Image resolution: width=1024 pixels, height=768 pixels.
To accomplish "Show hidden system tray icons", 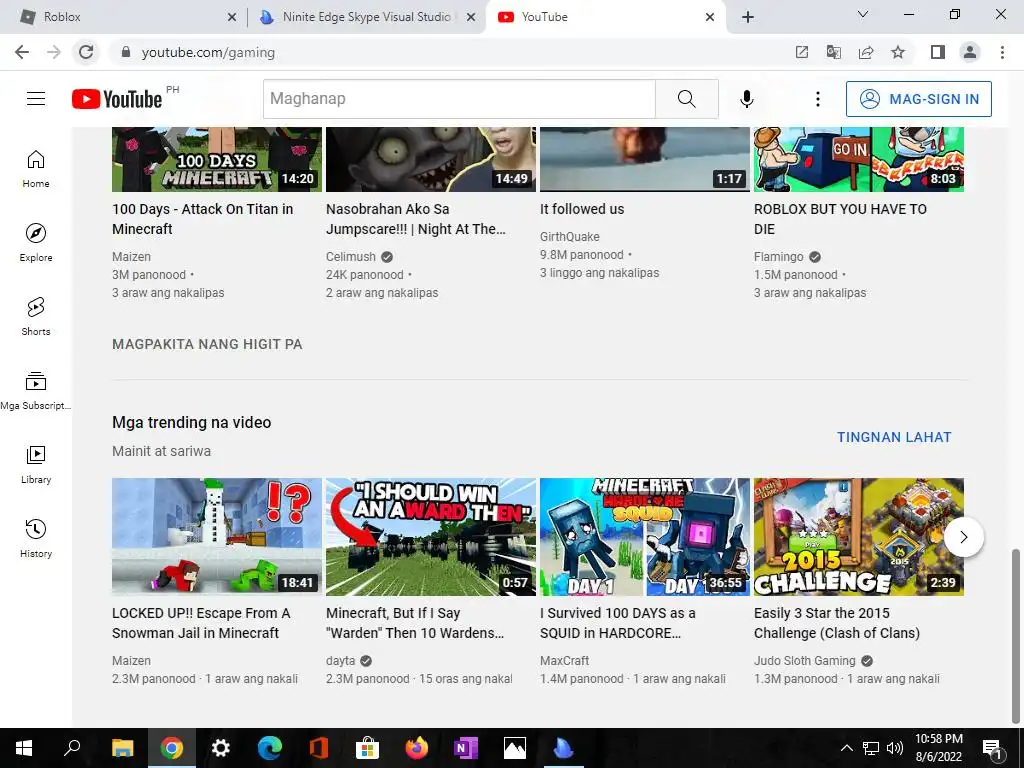I will (x=846, y=748).
